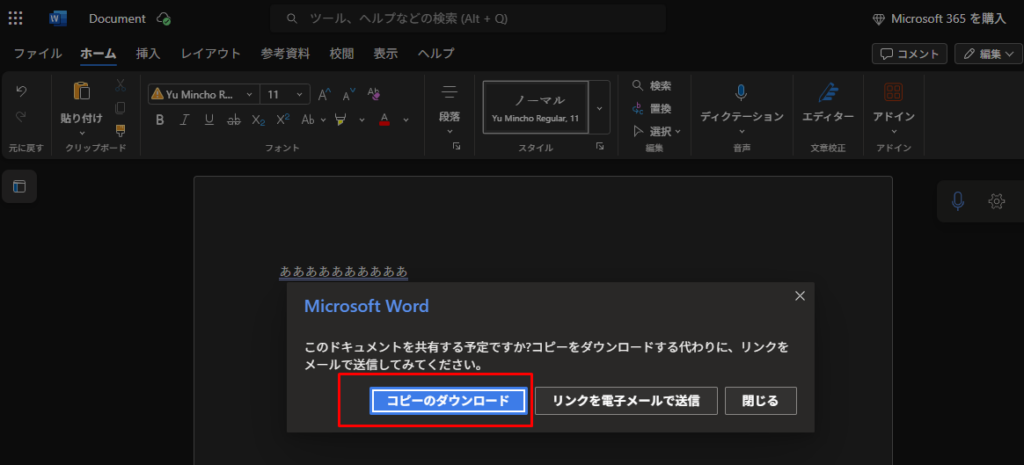Open paragraph dialog launcher icon
The height and width of the screenshot is (465, 1024).
pos(456,147)
